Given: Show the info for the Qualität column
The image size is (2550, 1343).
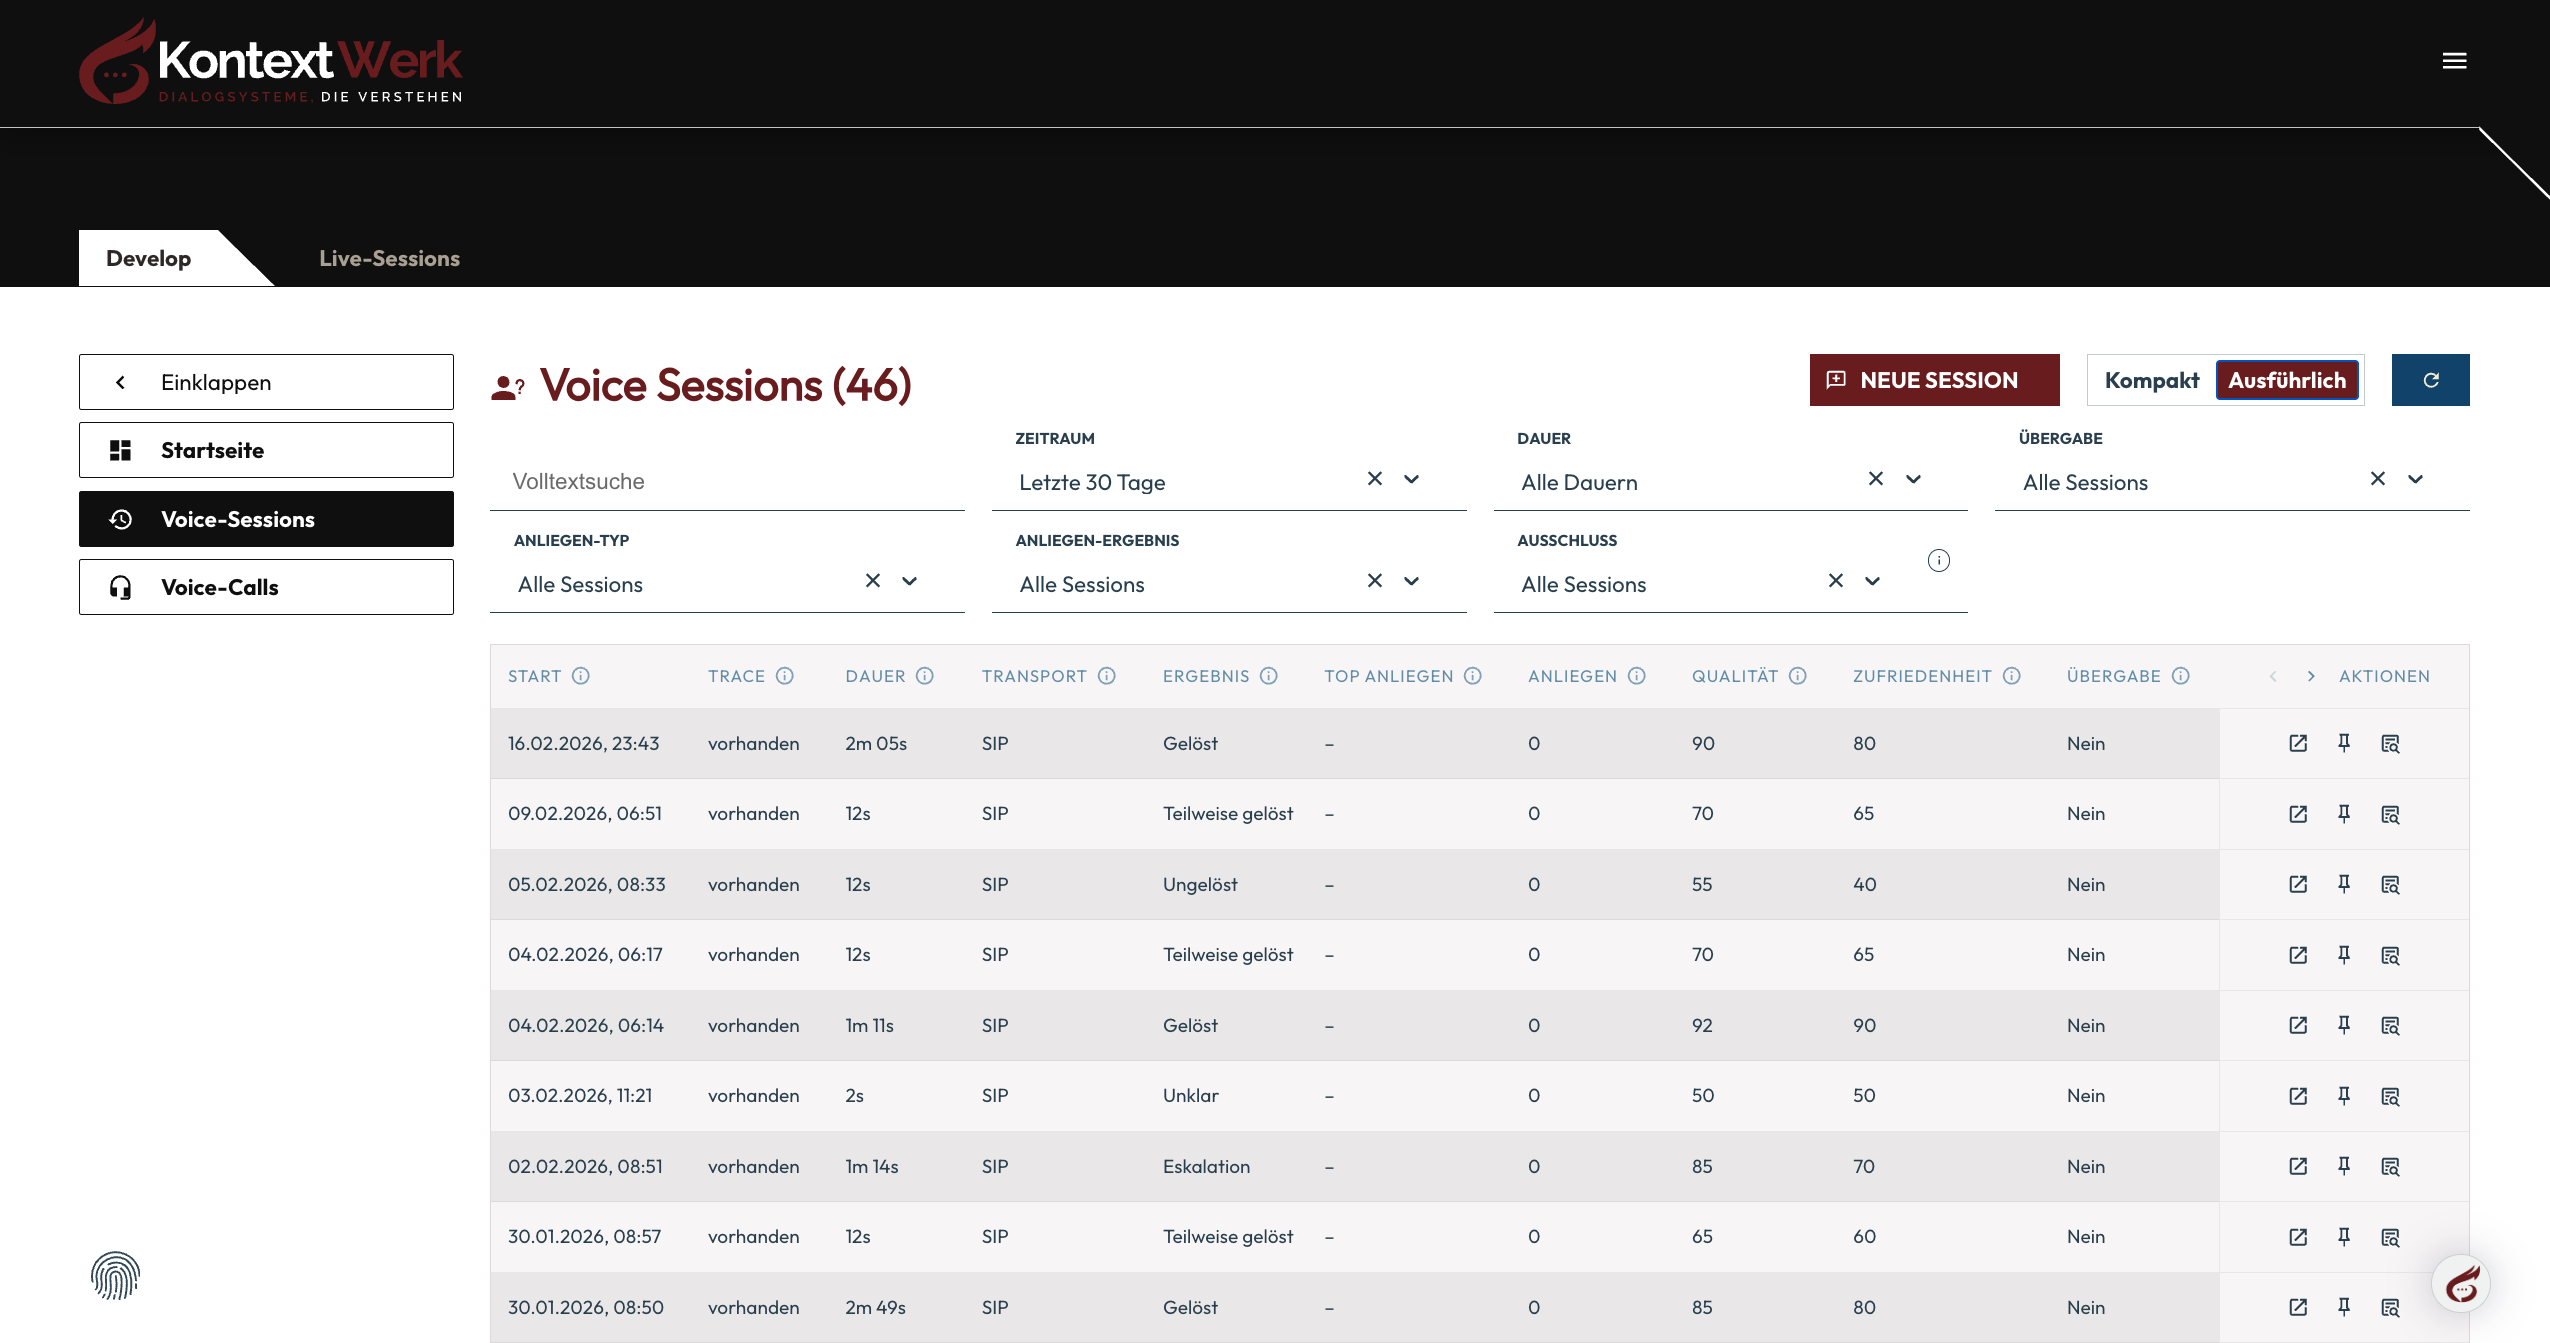Looking at the screenshot, I should (1798, 676).
